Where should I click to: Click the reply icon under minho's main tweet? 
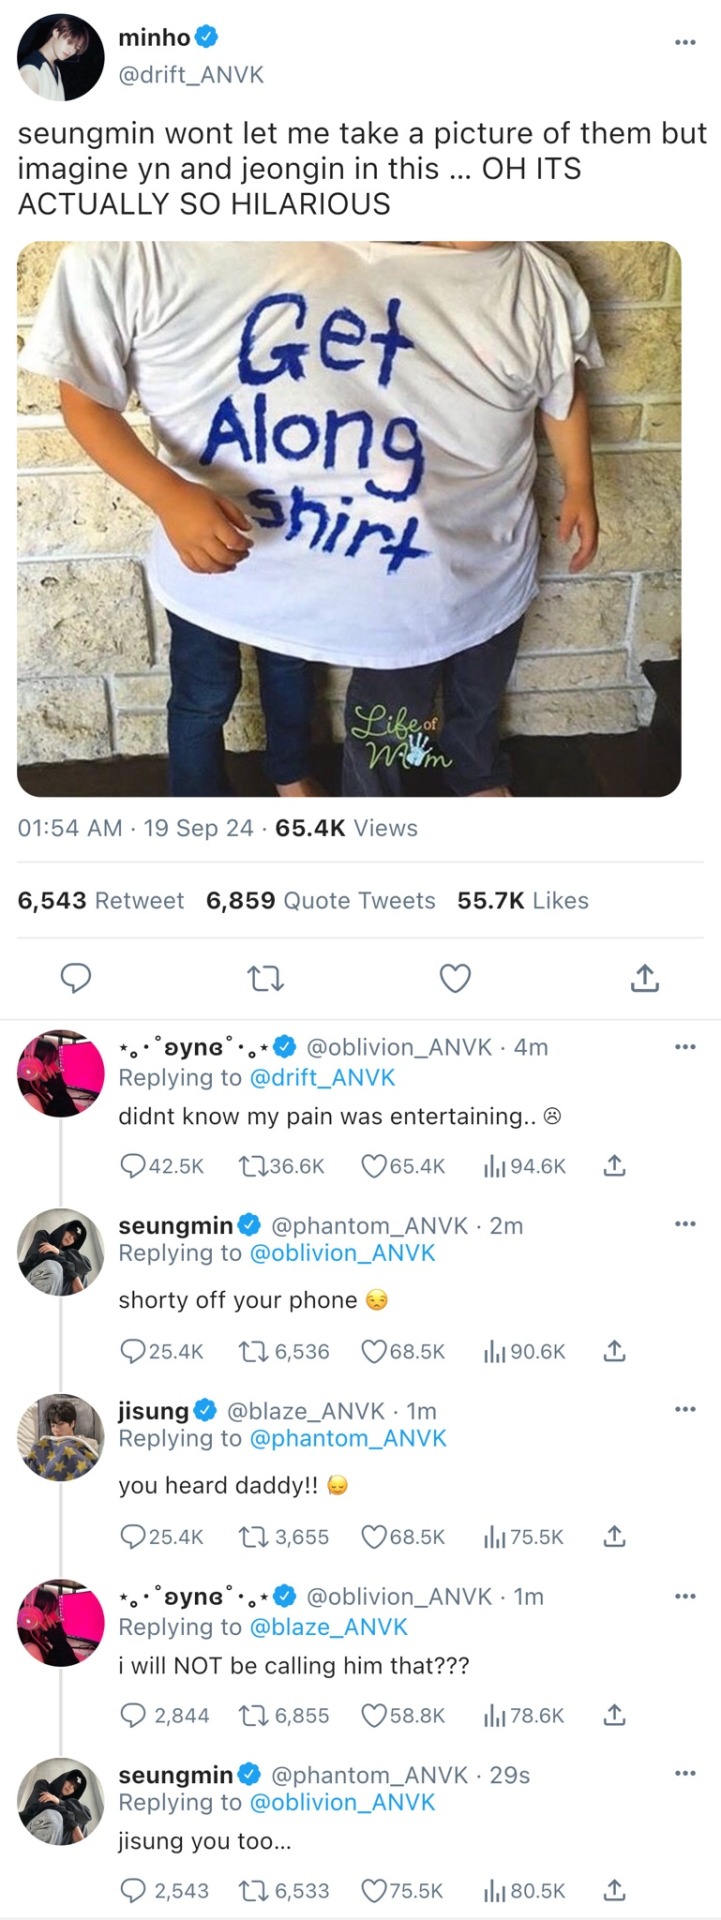(76, 978)
